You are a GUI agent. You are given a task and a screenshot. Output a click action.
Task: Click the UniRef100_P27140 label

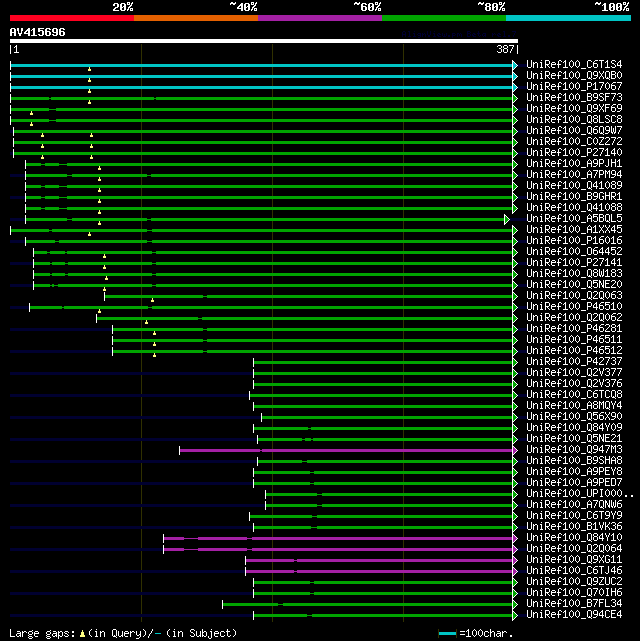(x=574, y=152)
